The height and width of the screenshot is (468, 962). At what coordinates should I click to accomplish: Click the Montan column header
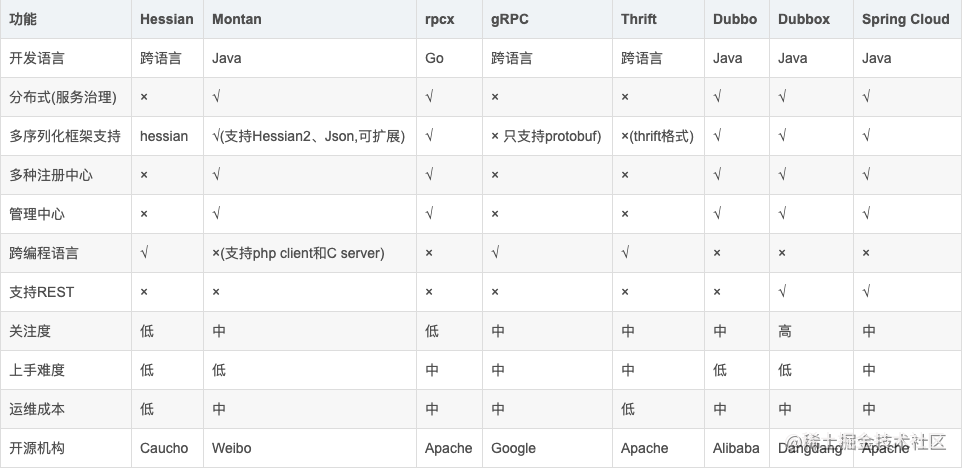pos(237,19)
